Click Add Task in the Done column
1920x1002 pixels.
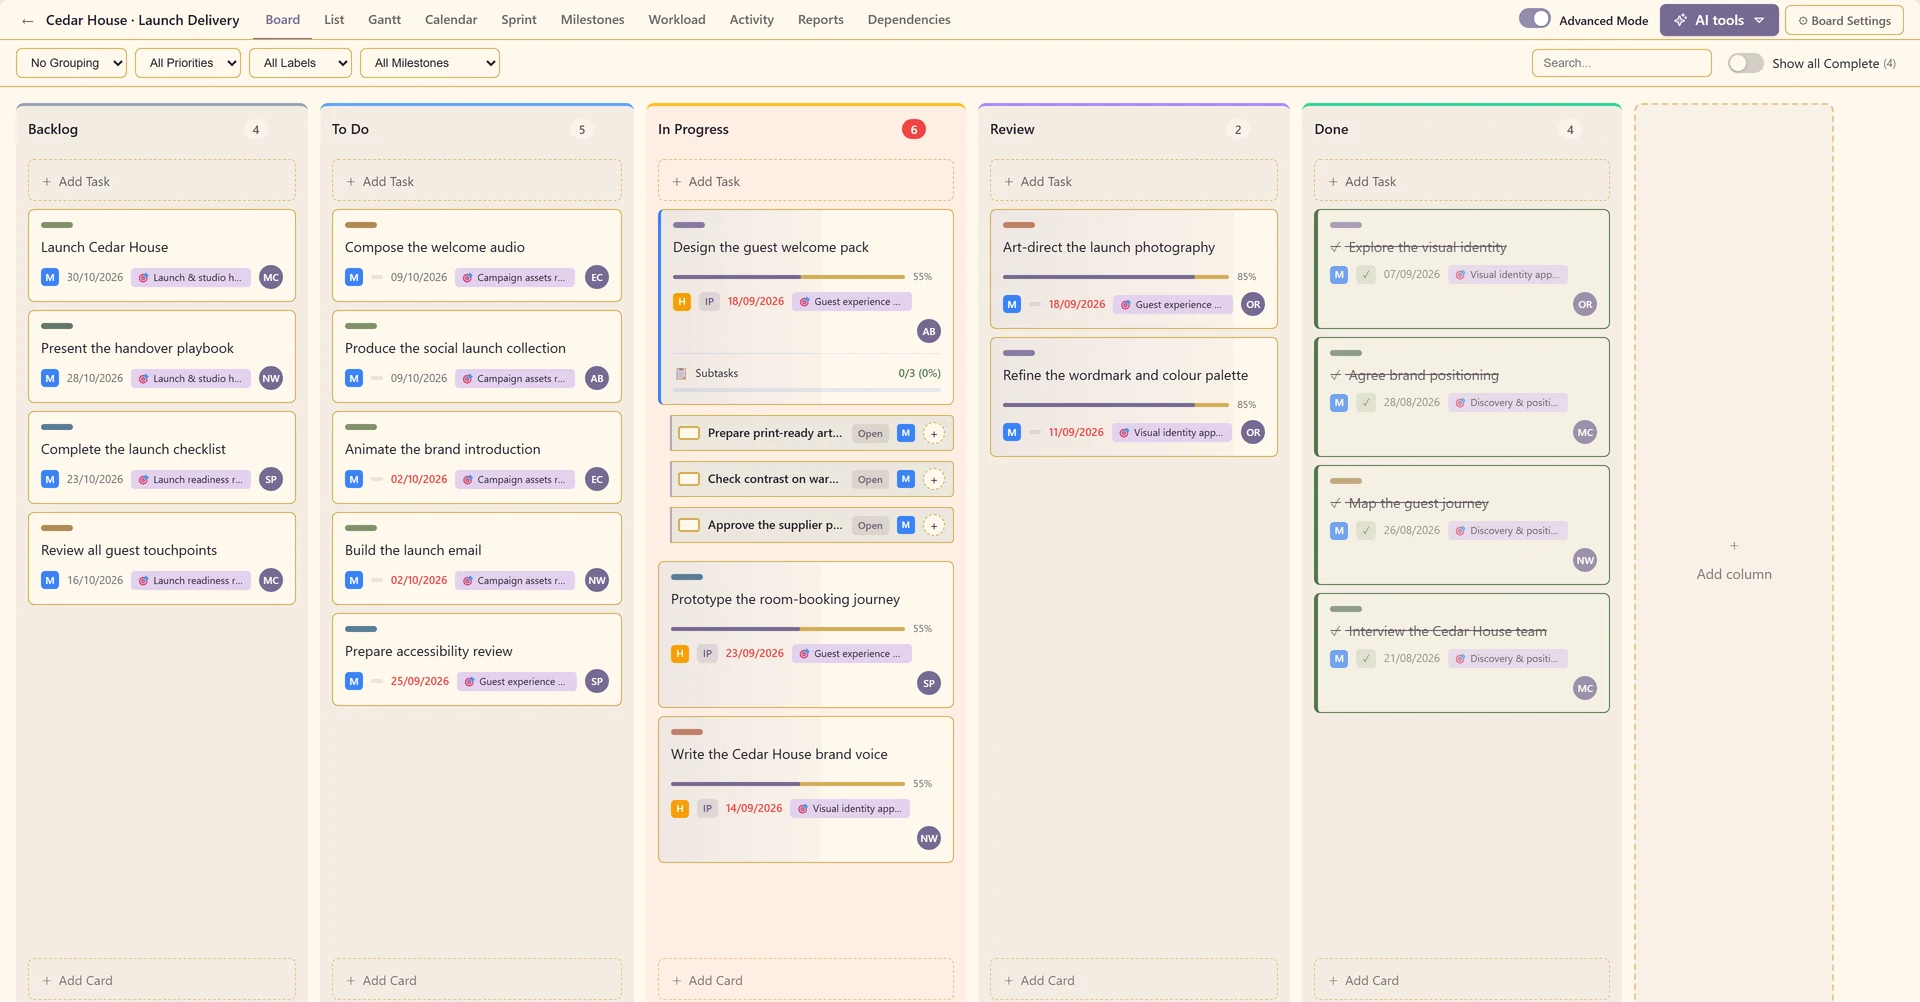tap(1462, 181)
